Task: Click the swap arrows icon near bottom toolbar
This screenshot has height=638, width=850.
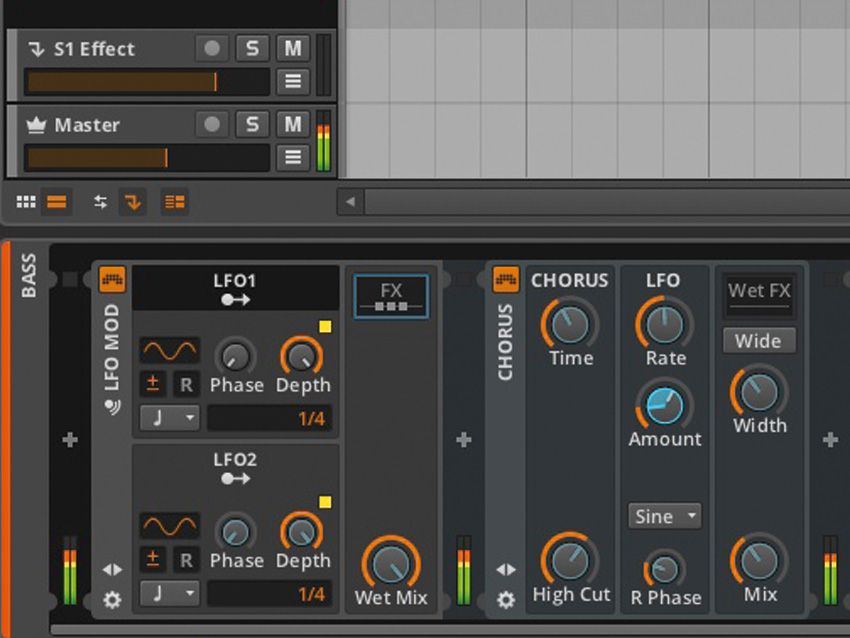Action: tap(100, 201)
